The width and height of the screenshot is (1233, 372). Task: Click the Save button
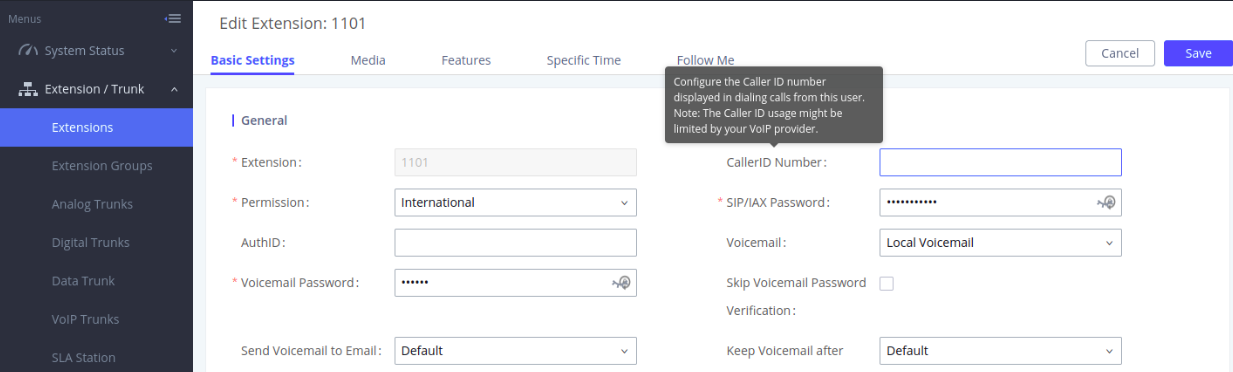(1198, 53)
